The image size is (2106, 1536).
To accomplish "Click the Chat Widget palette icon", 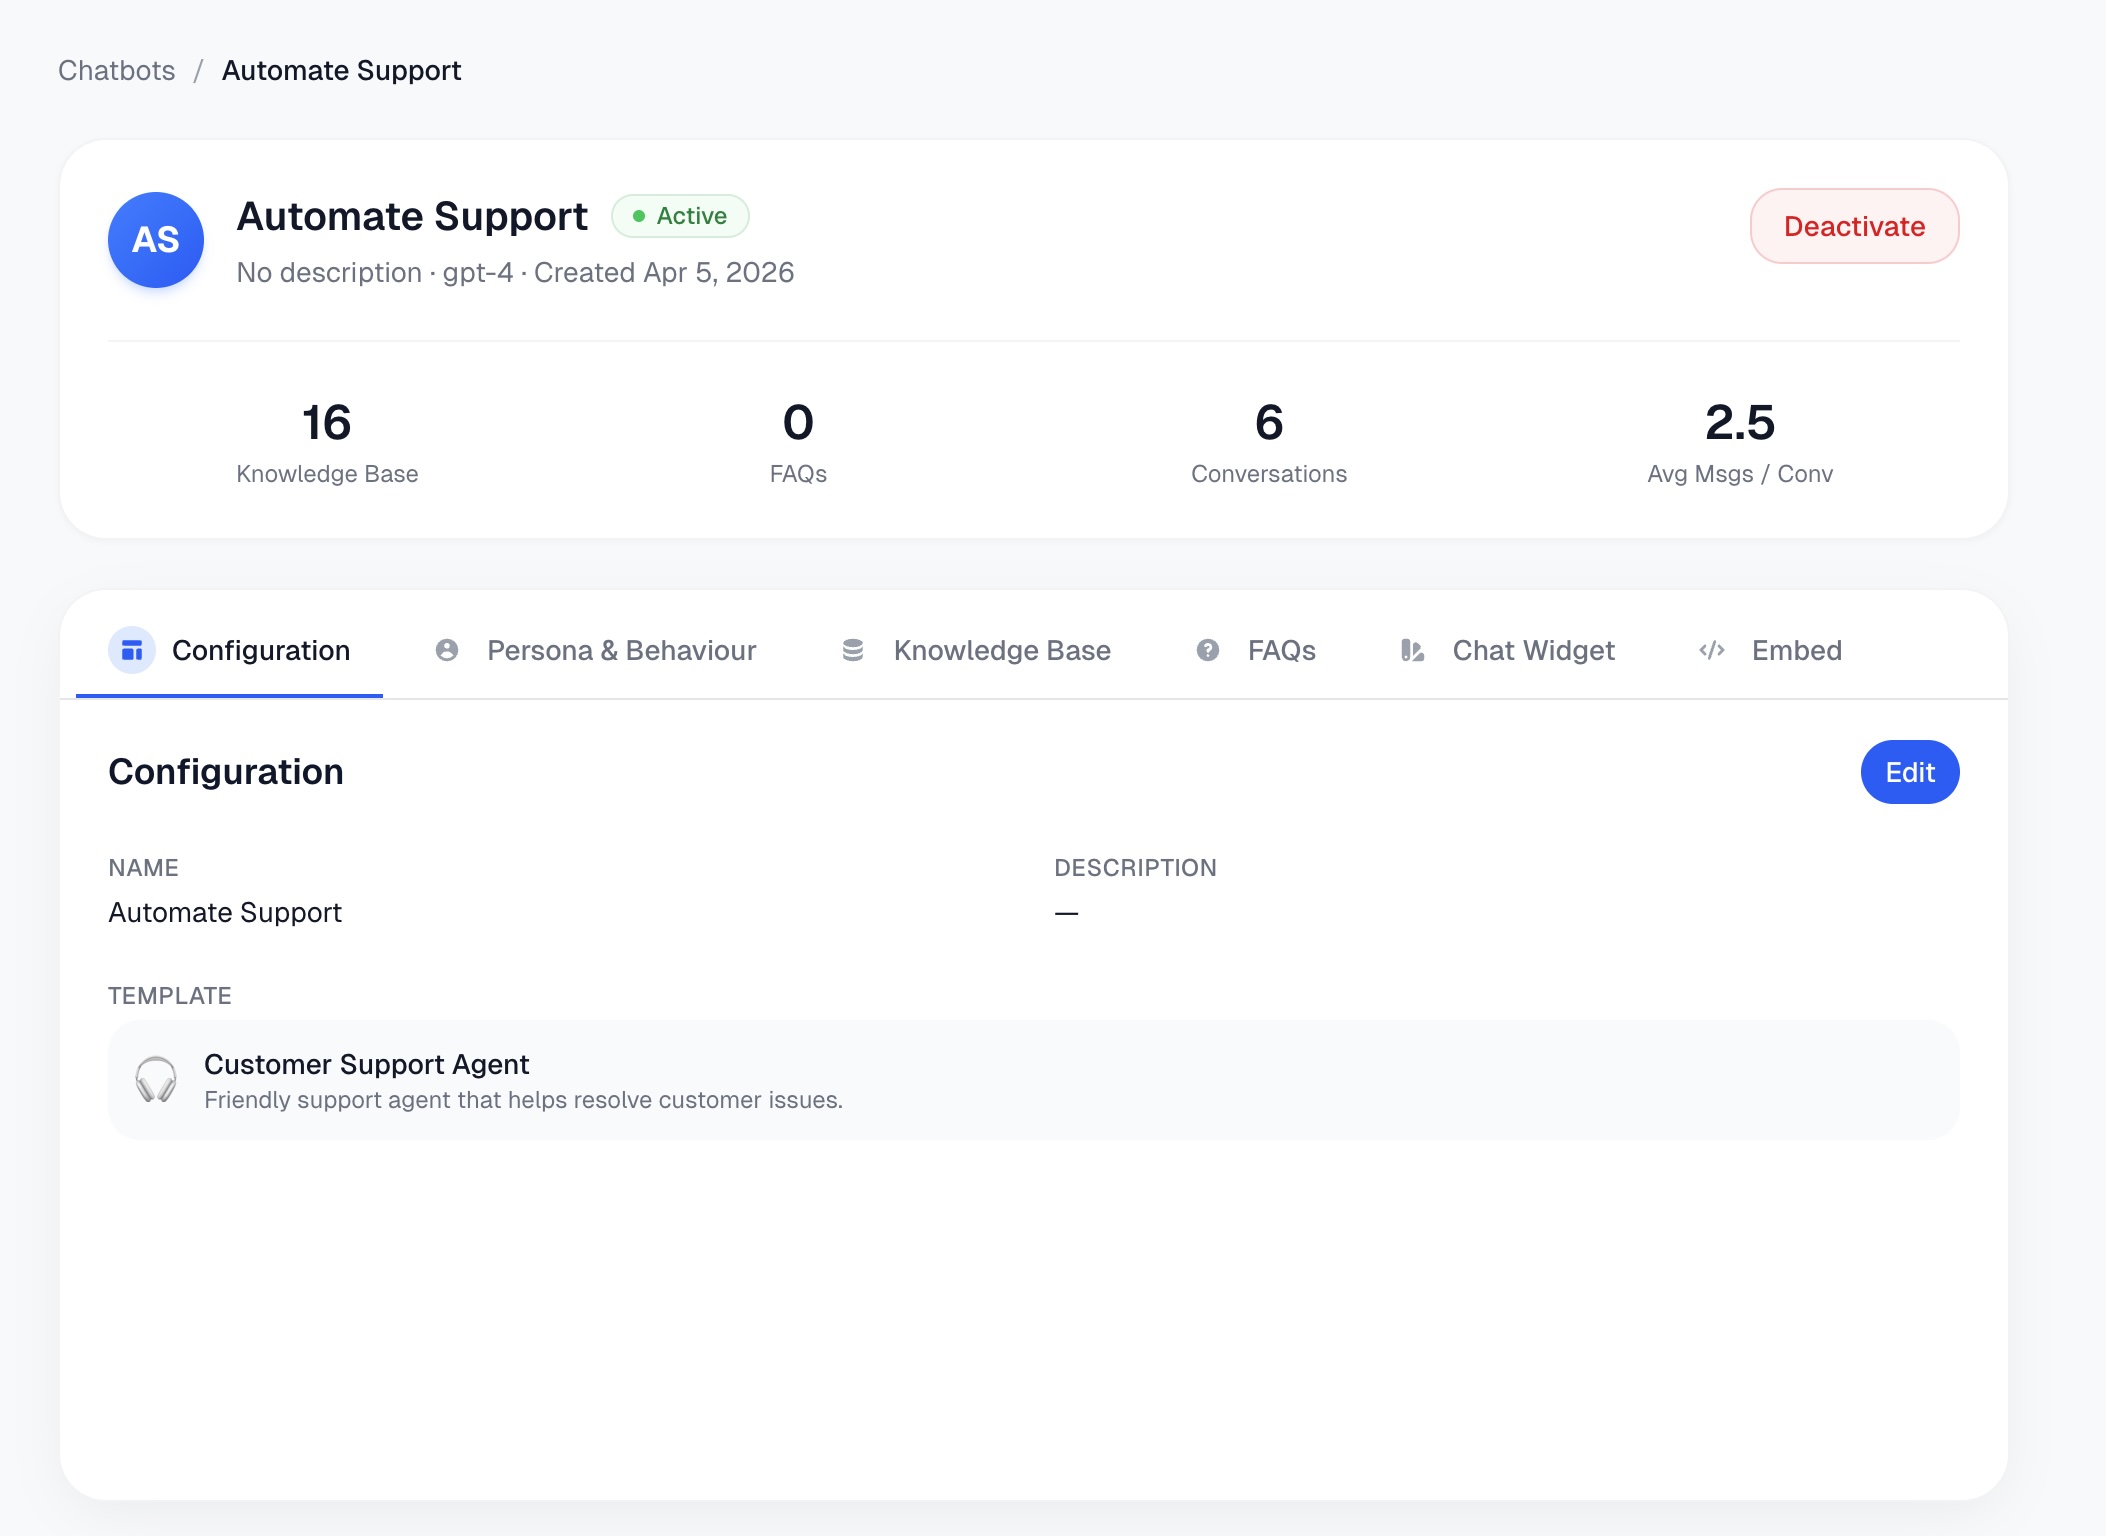I will 1412,651.
